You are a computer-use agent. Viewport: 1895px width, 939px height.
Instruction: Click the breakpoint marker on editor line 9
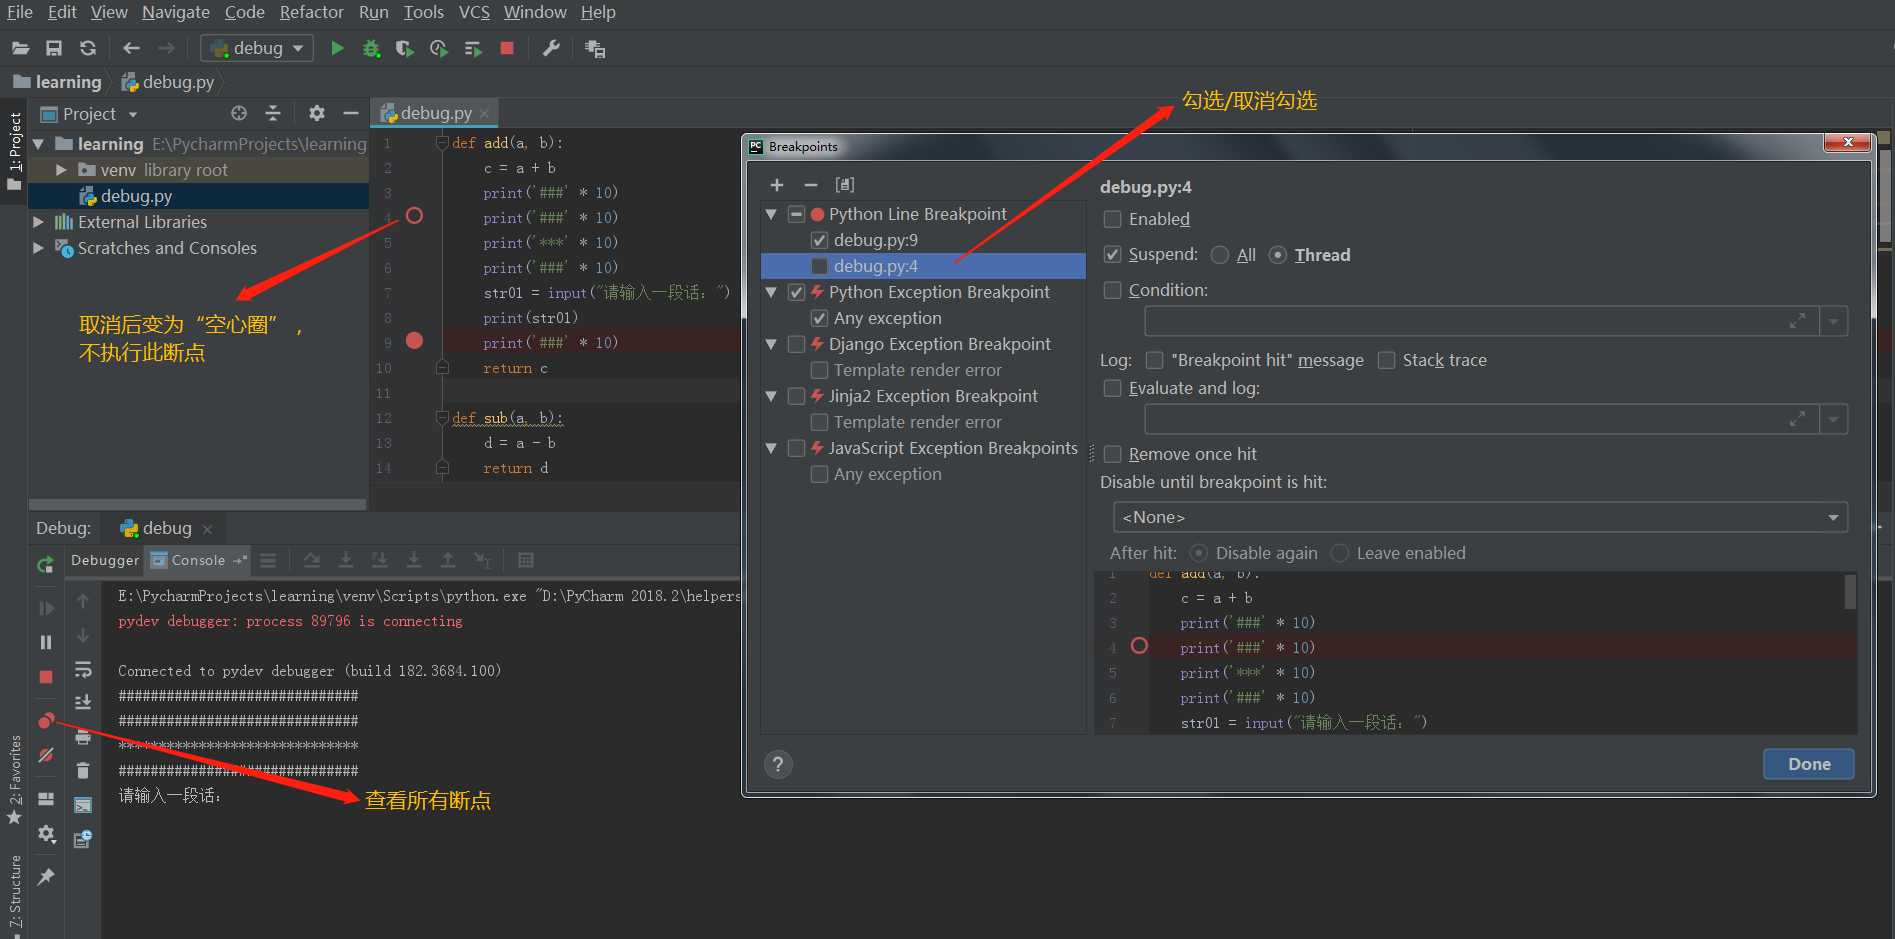414,341
